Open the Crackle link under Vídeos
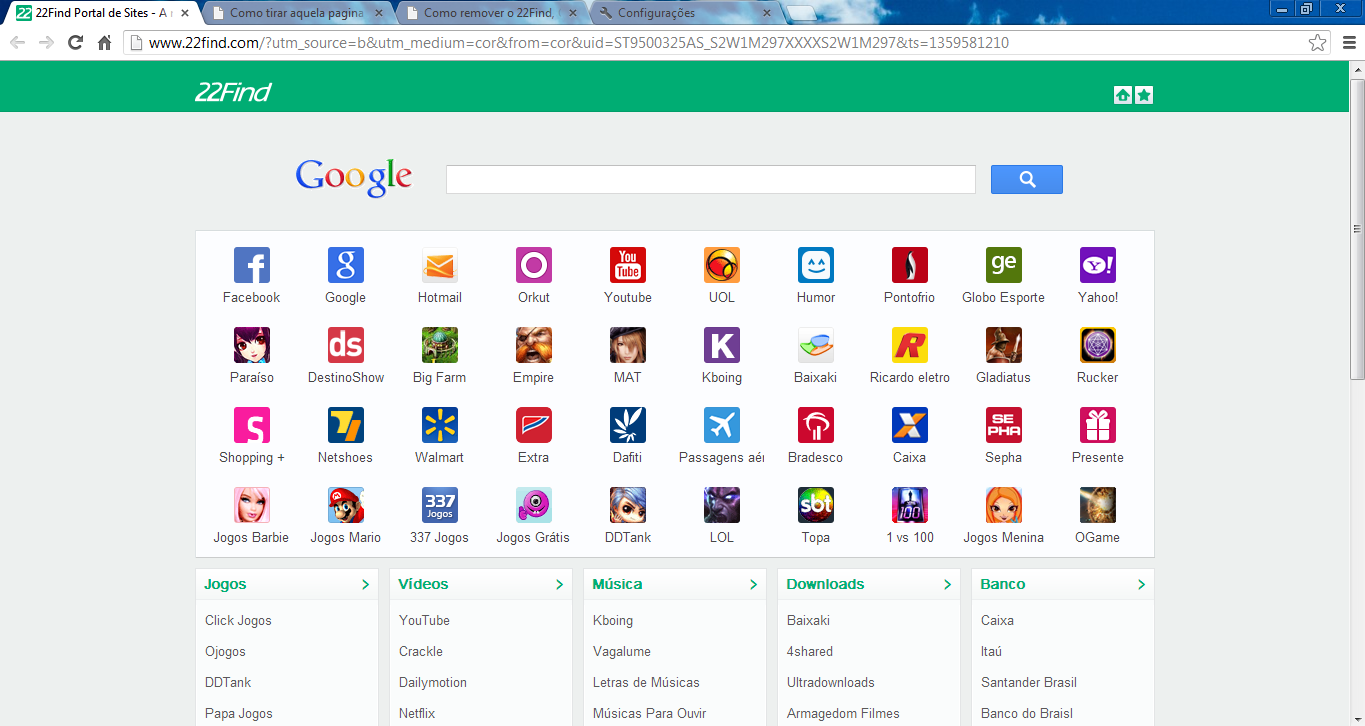 click(421, 651)
